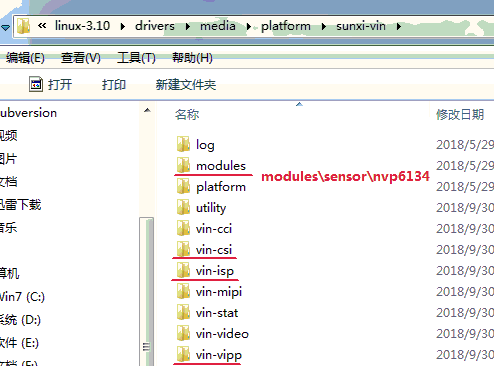
Task: Click the vin-mipi folder name
Action: (219, 292)
